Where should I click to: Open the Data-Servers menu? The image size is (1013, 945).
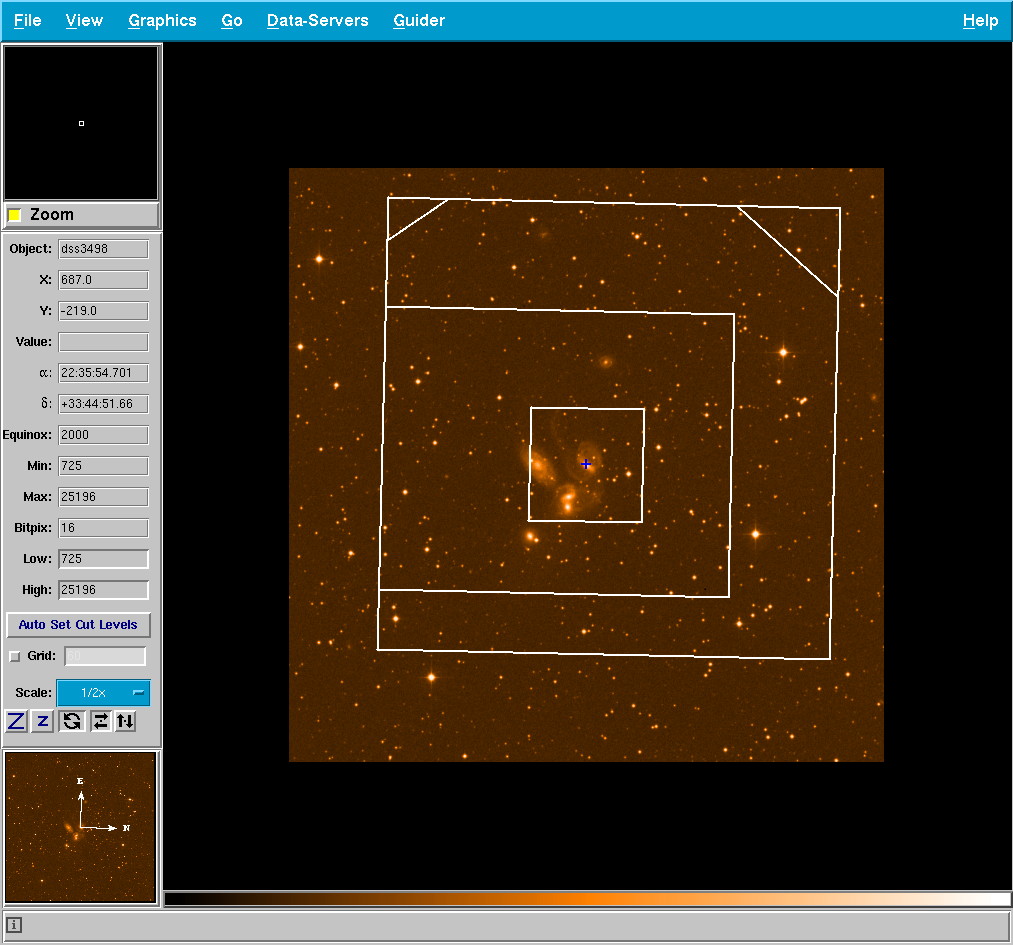[318, 21]
